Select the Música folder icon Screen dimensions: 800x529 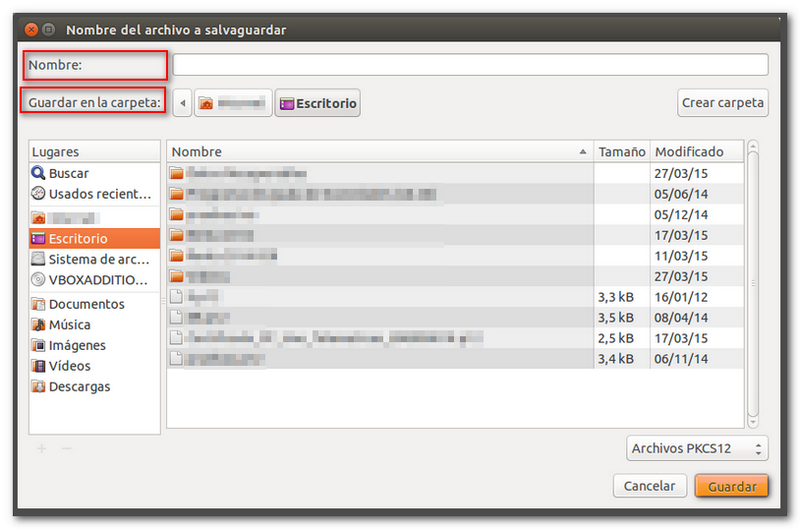[x=39, y=325]
